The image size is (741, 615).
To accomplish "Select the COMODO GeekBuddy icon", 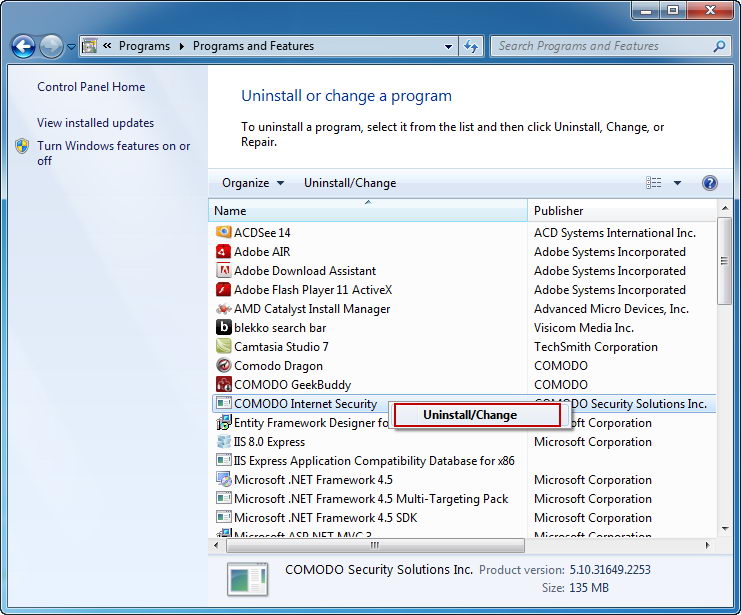I will (x=224, y=384).
